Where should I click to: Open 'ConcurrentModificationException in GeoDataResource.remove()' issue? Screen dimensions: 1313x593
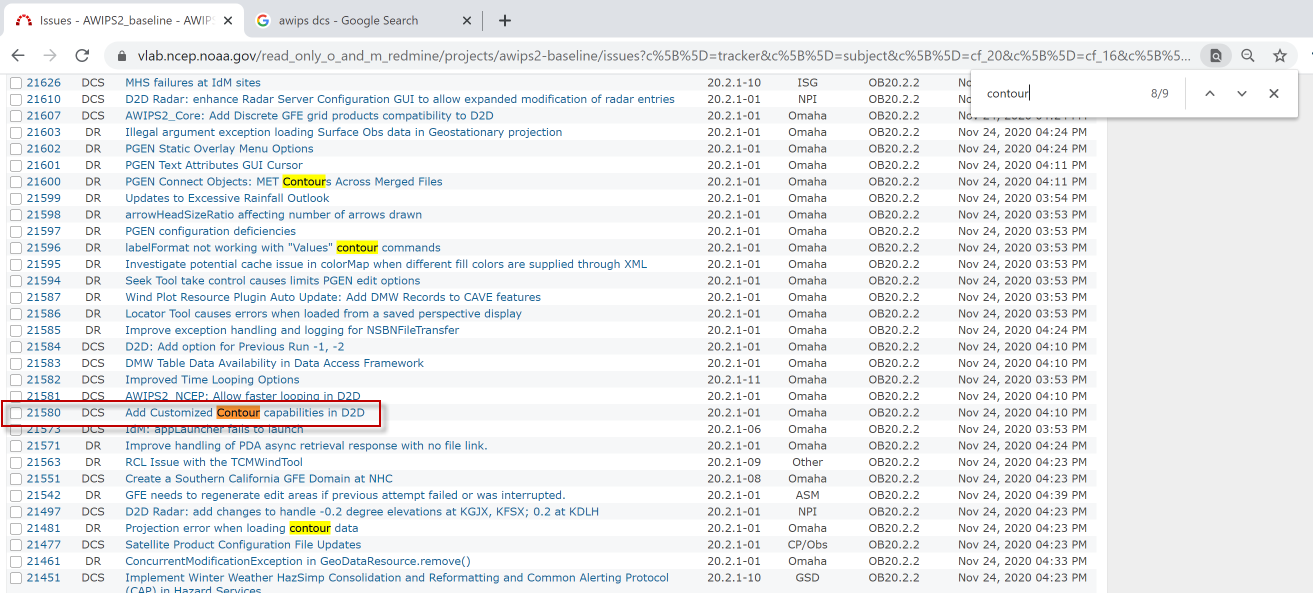click(x=297, y=561)
